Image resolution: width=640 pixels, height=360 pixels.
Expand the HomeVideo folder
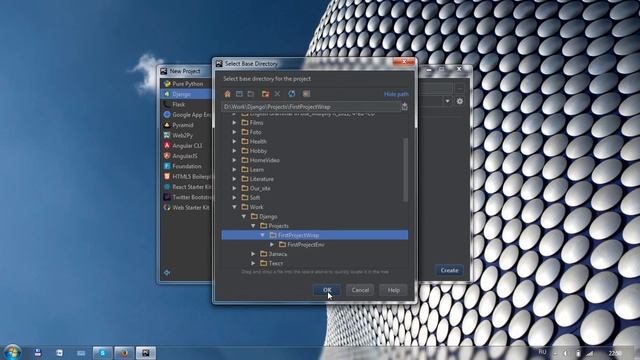[234, 160]
